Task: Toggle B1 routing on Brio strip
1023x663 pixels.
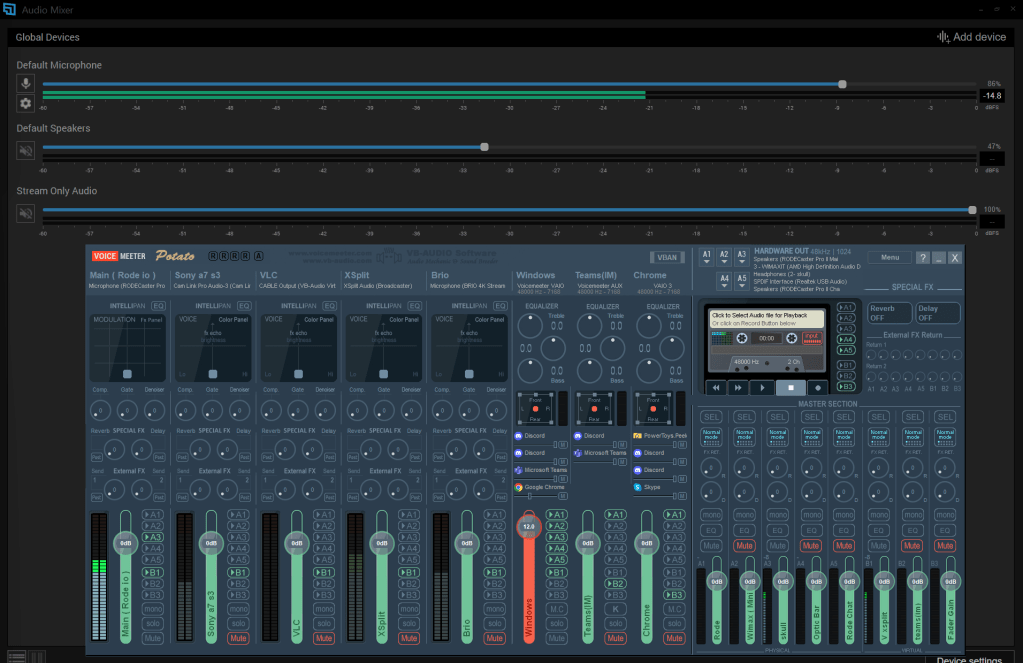Action: pyautogui.click(x=495, y=572)
